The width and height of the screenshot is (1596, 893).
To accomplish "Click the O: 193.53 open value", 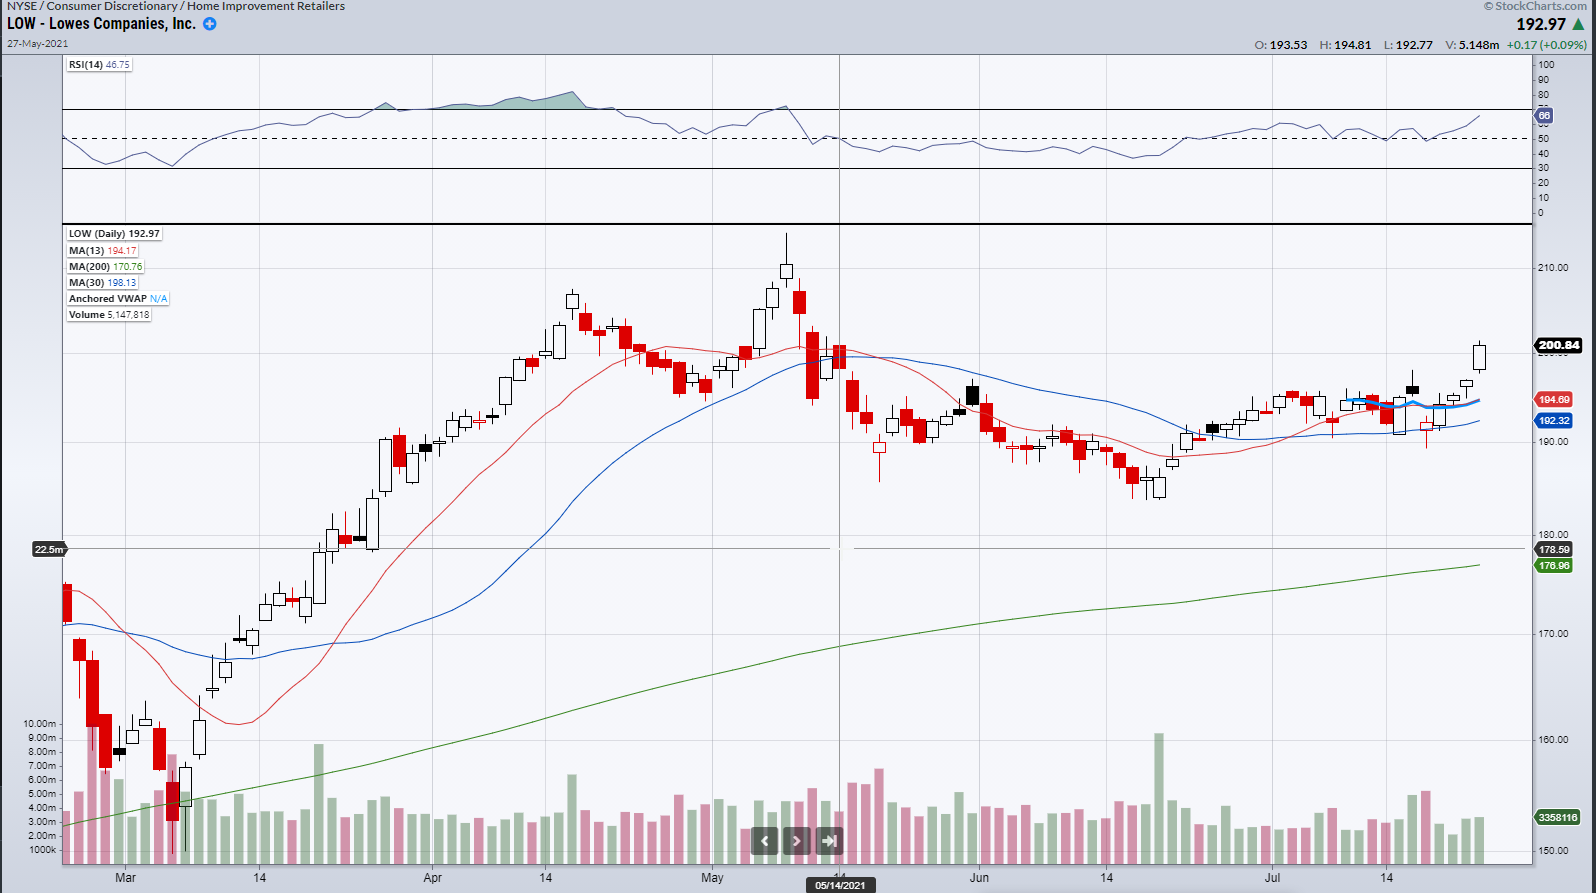I will click(1281, 45).
